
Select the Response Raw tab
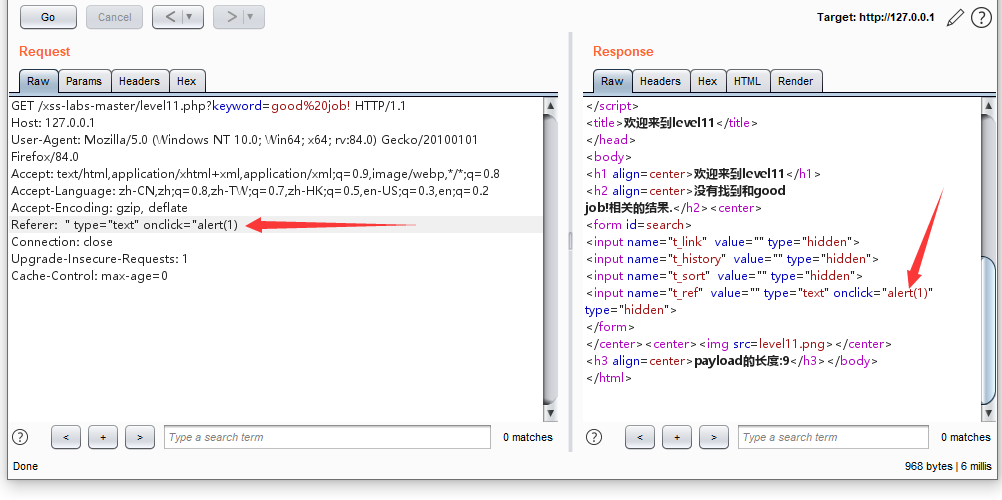[612, 81]
